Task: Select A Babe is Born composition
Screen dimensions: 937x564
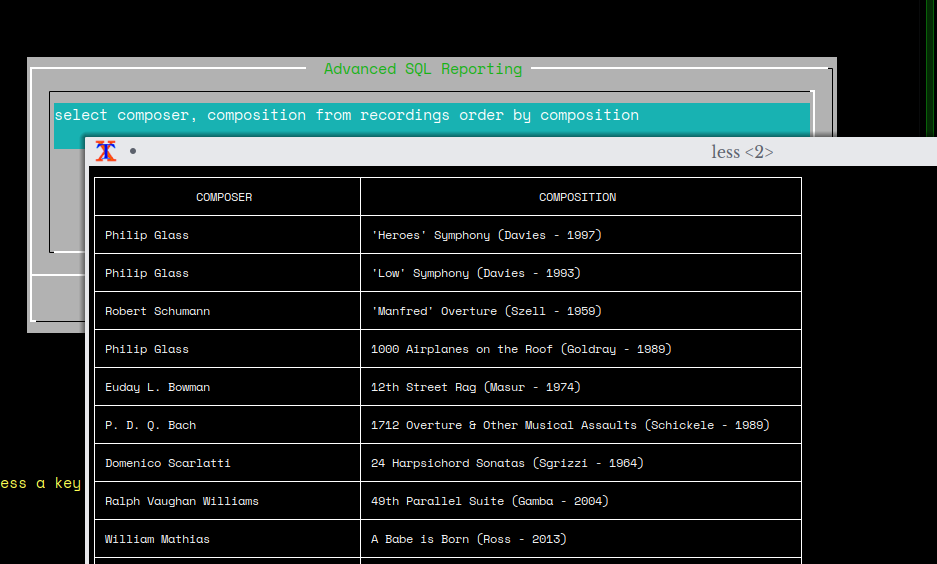Action: (468, 539)
